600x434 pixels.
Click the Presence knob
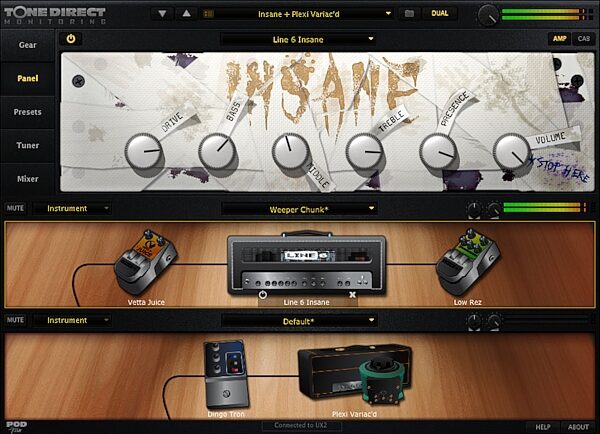coord(438,152)
